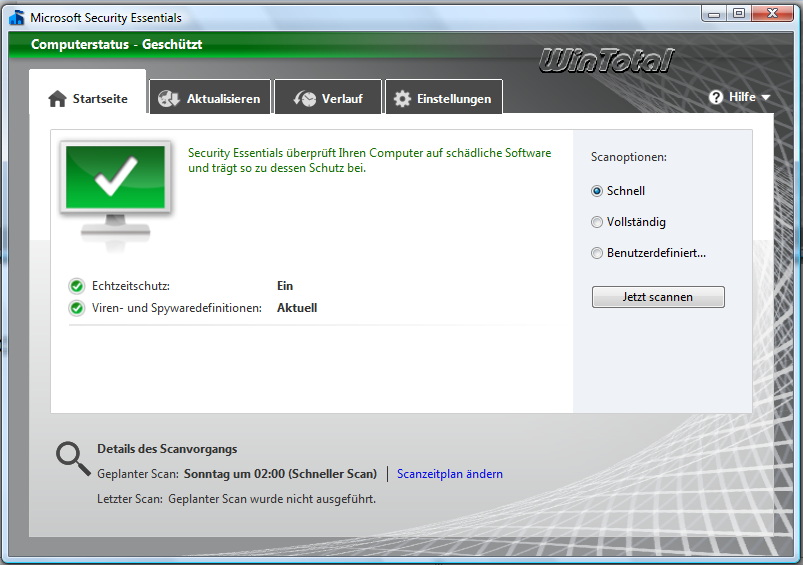The height and width of the screenshot is (565, 803).
Task: Click the 'Ein' status value
Action: pos(285,286)
